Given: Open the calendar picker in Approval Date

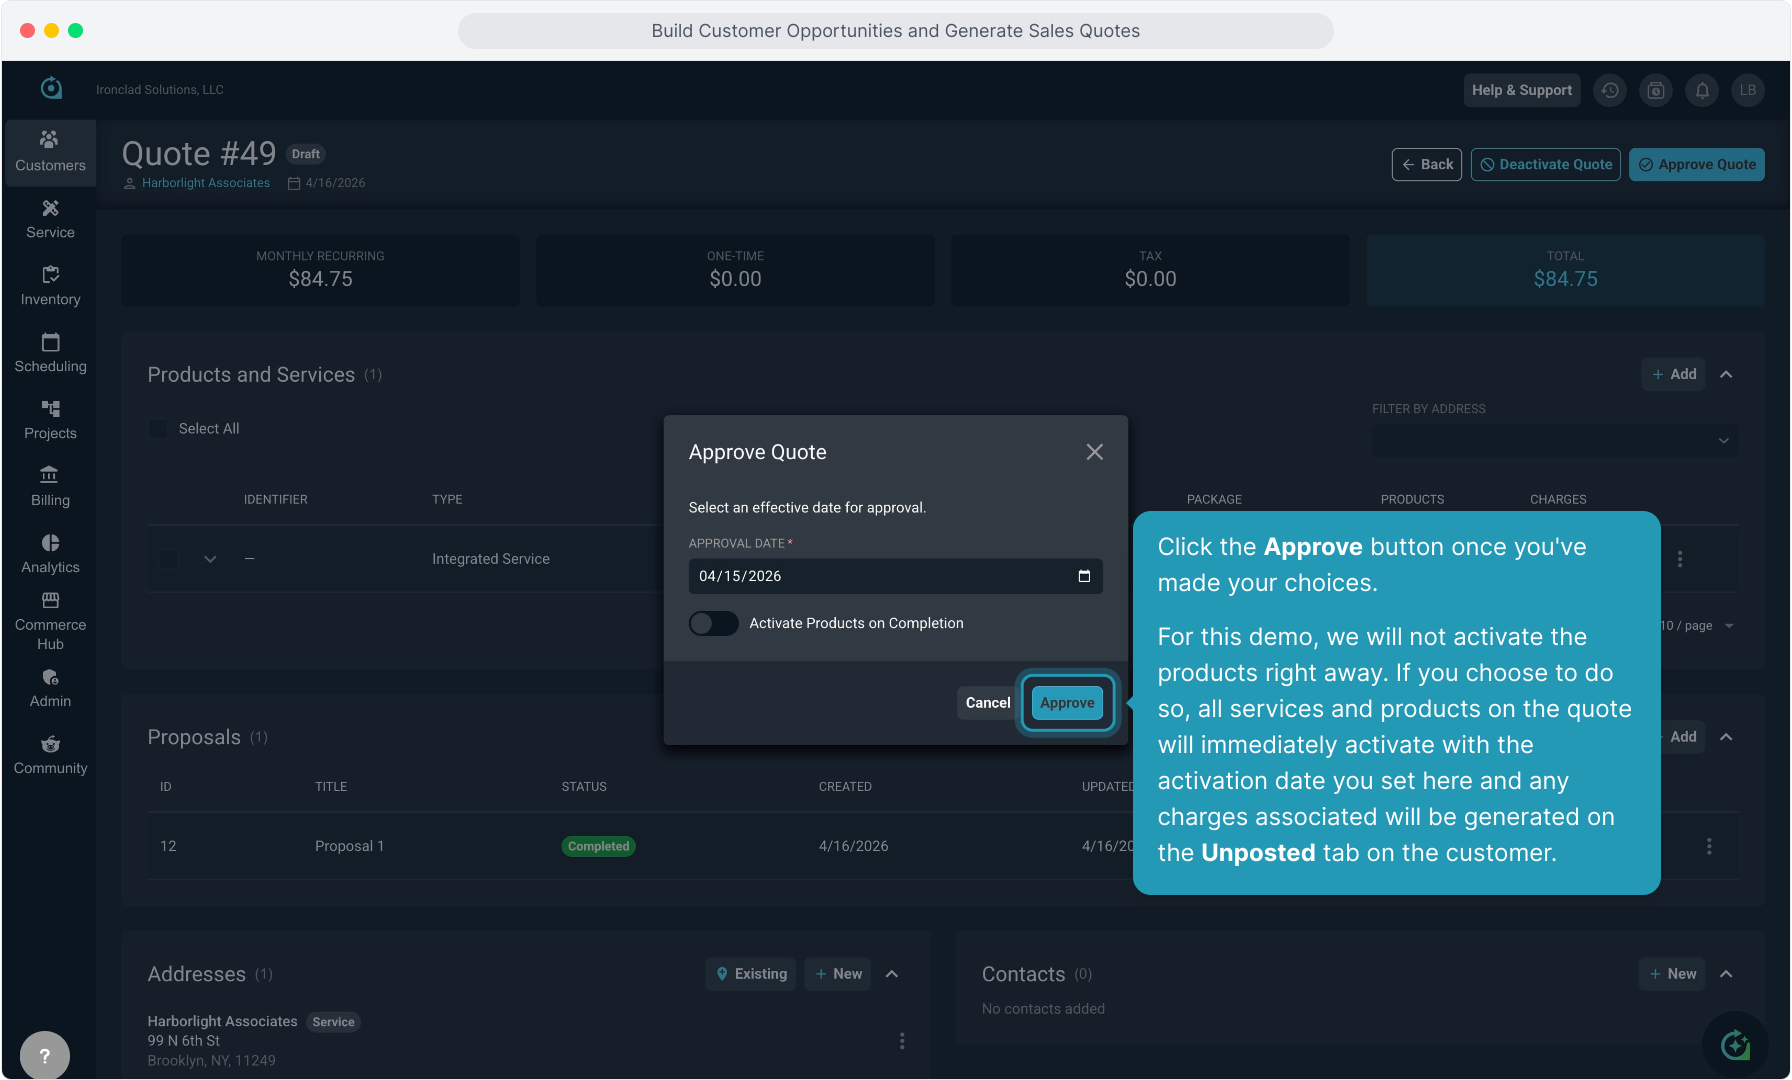Looking at the screenshot, I should [1084, 576].
